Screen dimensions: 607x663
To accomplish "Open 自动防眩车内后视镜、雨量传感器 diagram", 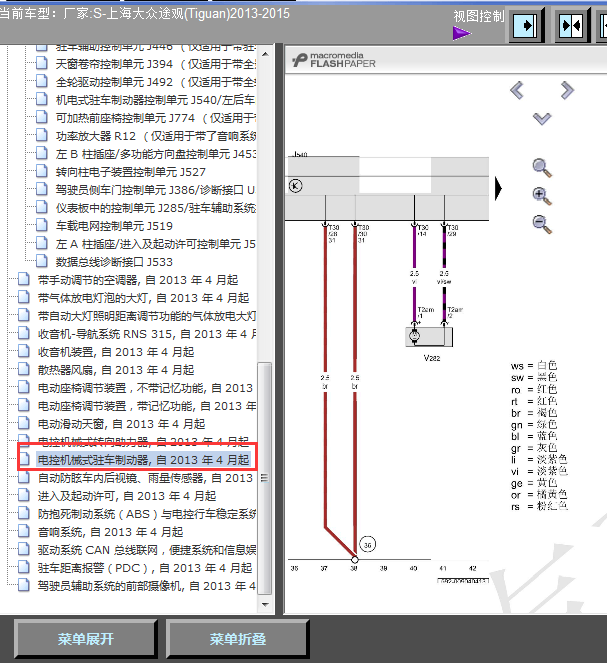I will 146,478.
